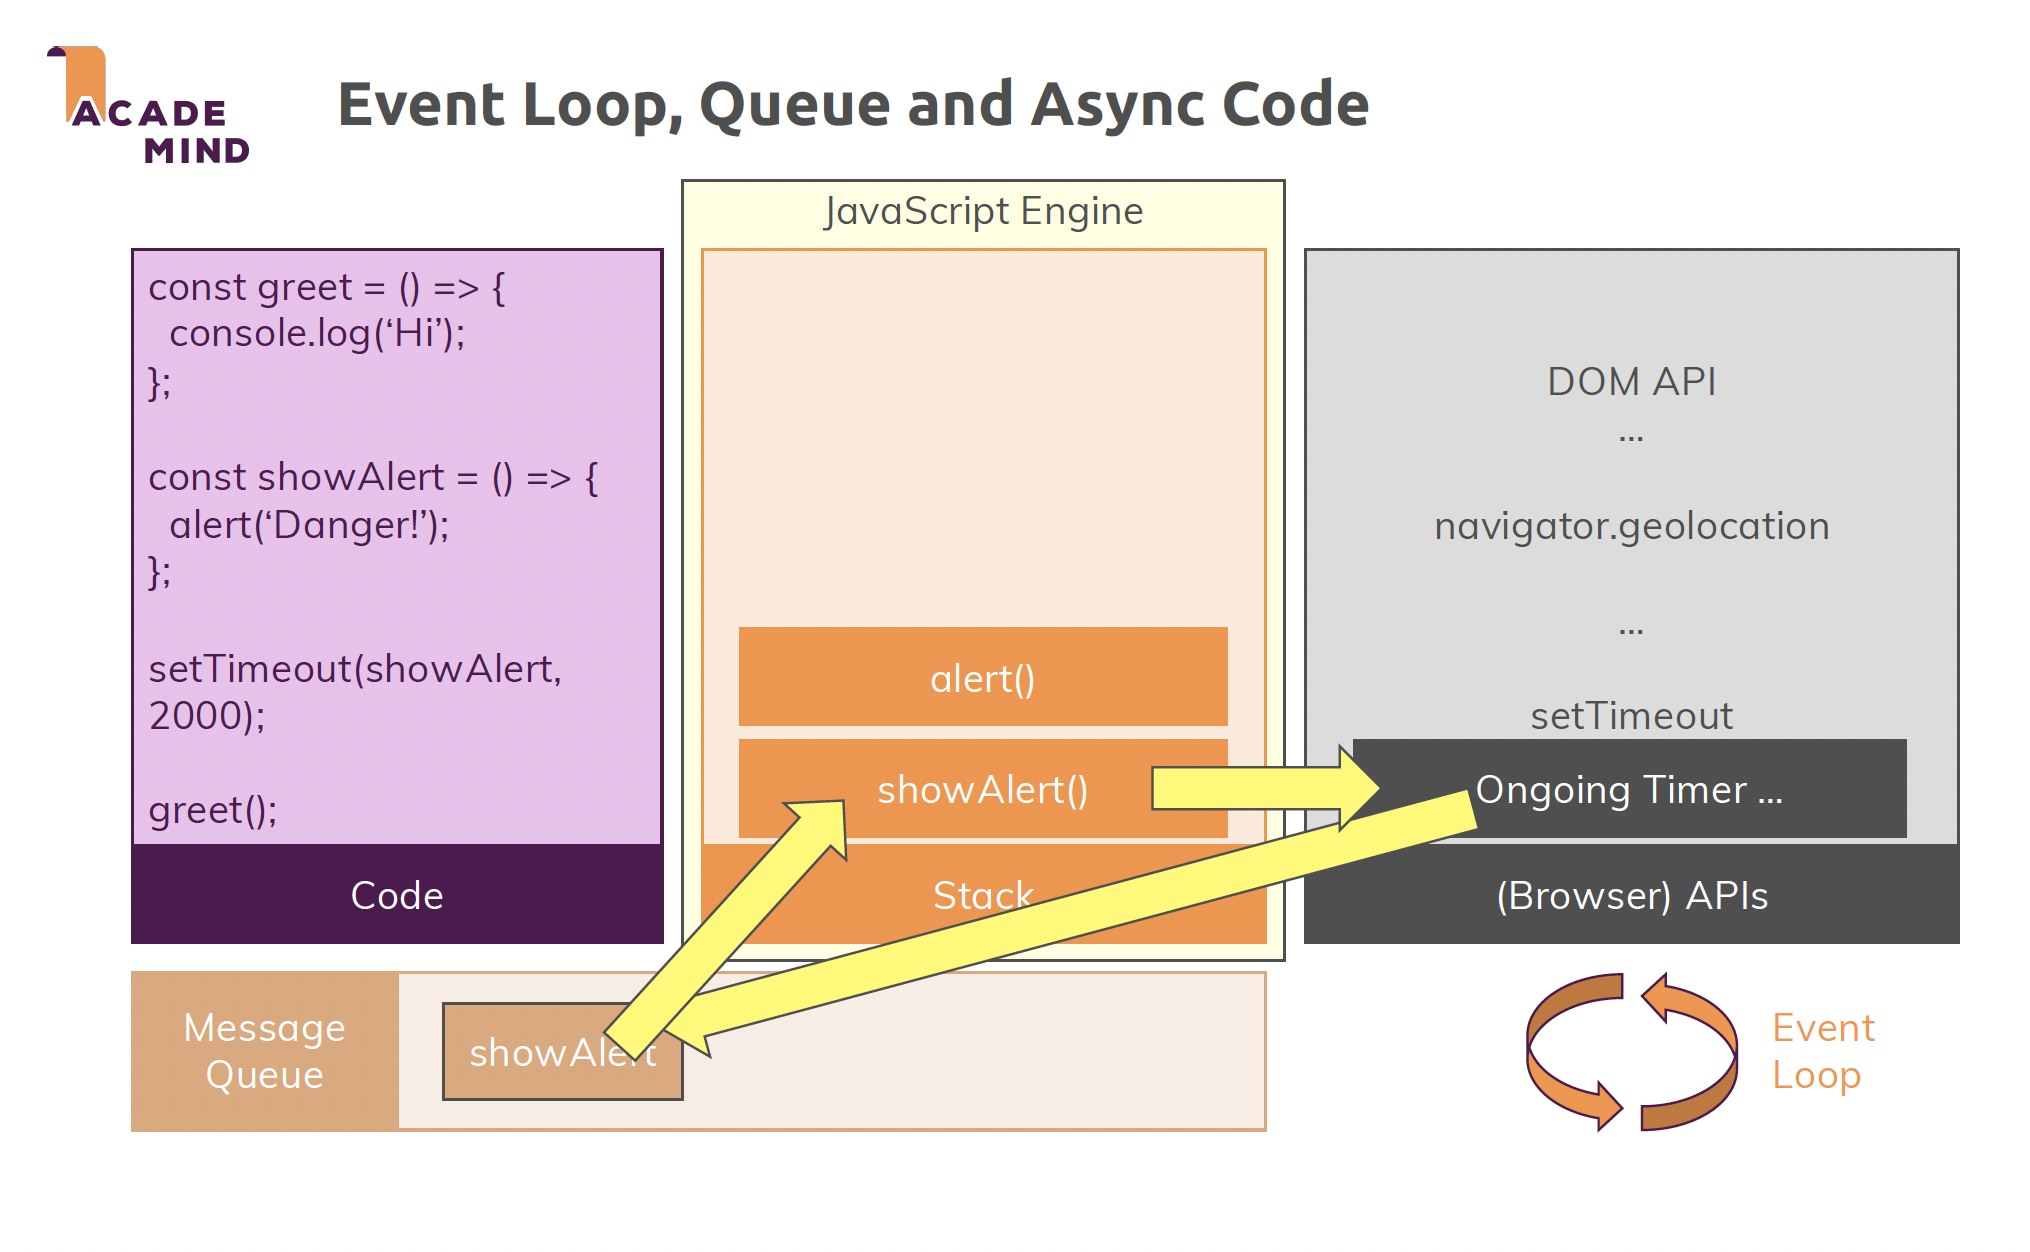This screenshot has width=2030, height=1252.
Task: Click the 'setTimeout' label in Browser APIs
Action: coord(1631,716)
